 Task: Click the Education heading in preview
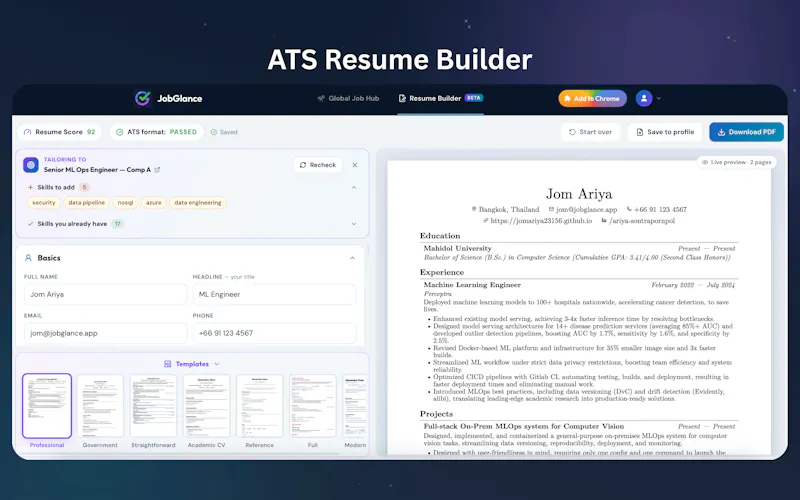pyautogui.click(x=440, y=236)
